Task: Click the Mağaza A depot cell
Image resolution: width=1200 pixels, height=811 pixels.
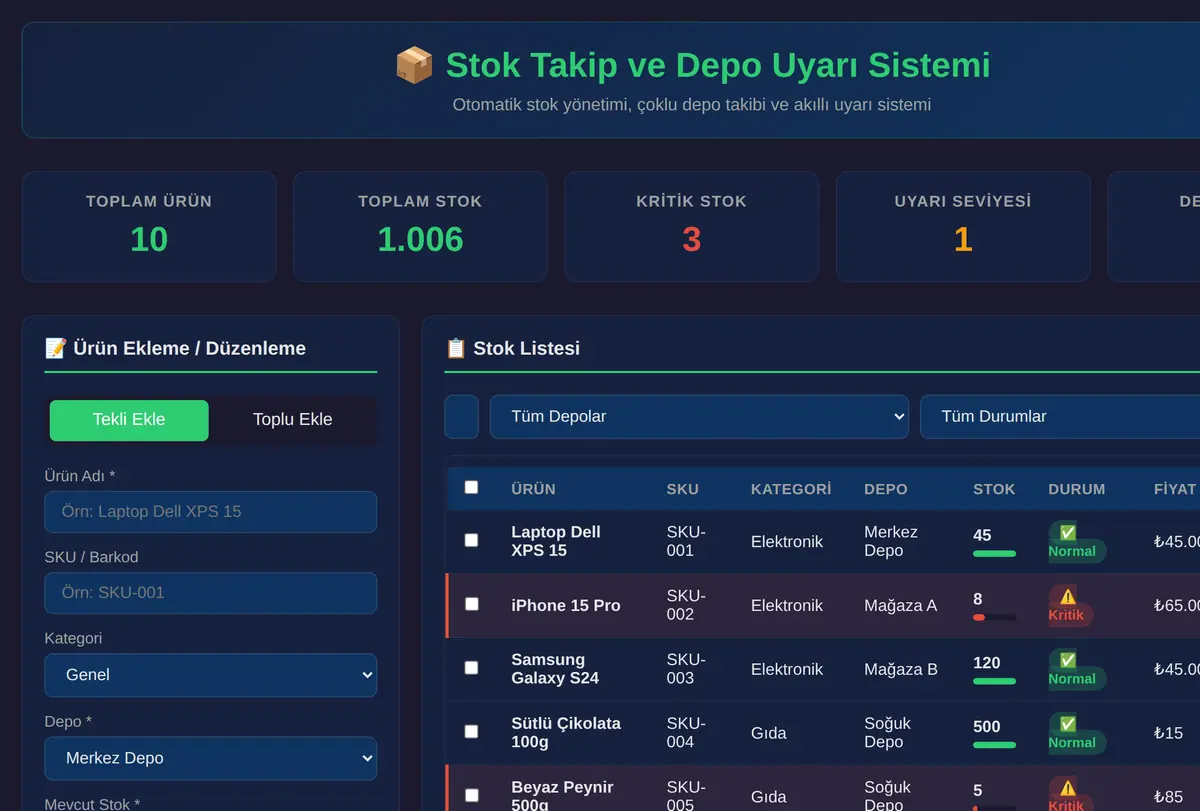Action: click(900, 605)
